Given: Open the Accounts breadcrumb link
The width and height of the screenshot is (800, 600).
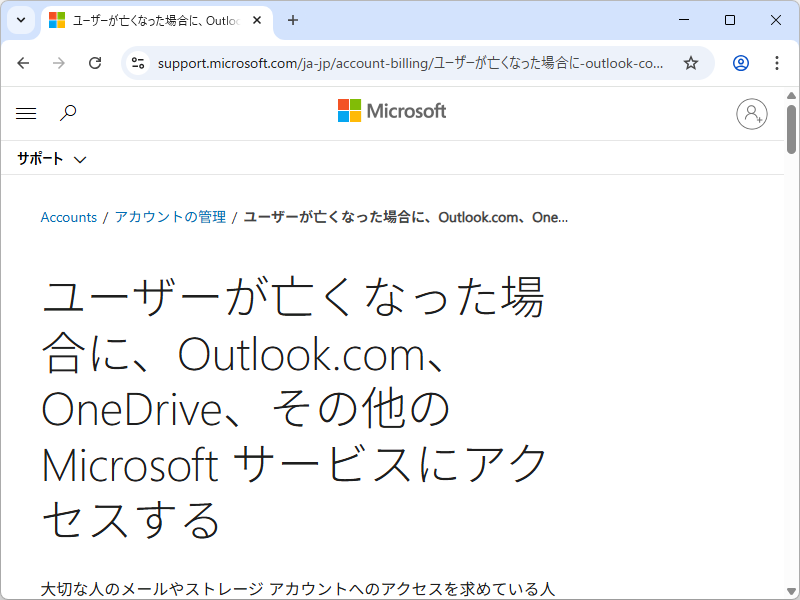Looking at the screenshot, I should coord(68,217).
